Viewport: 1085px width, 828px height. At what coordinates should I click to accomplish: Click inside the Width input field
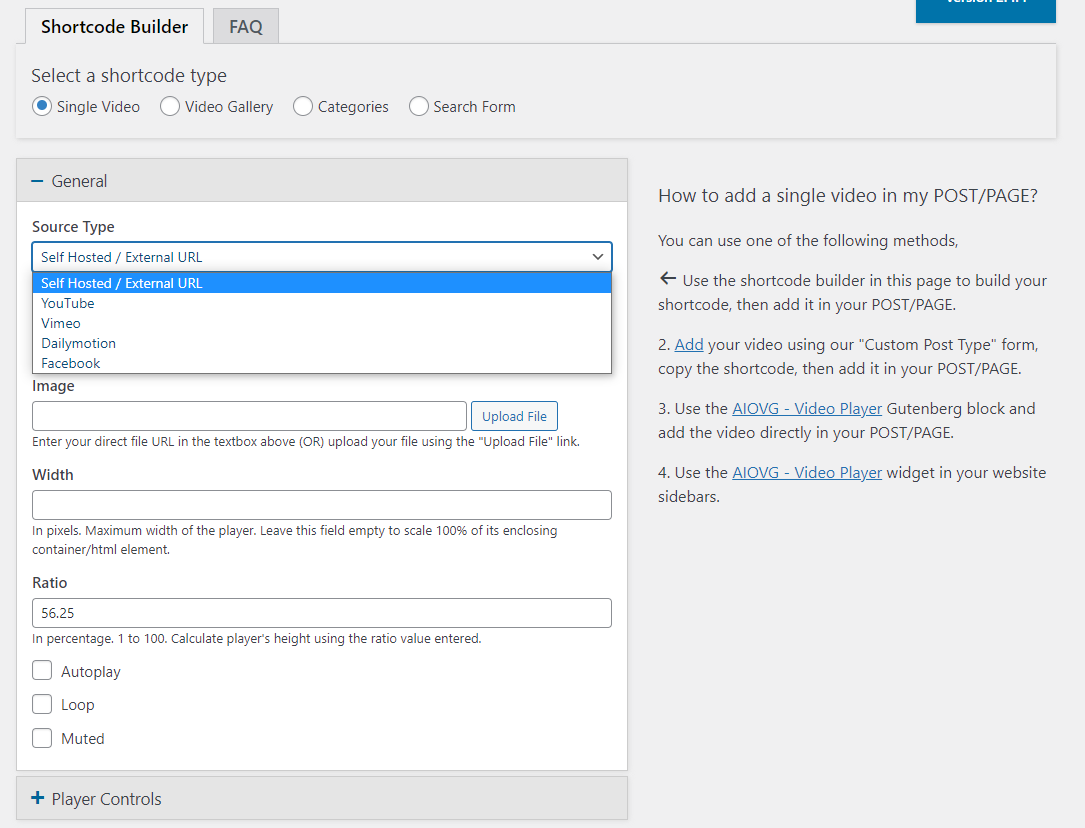[x=321, y=504]
